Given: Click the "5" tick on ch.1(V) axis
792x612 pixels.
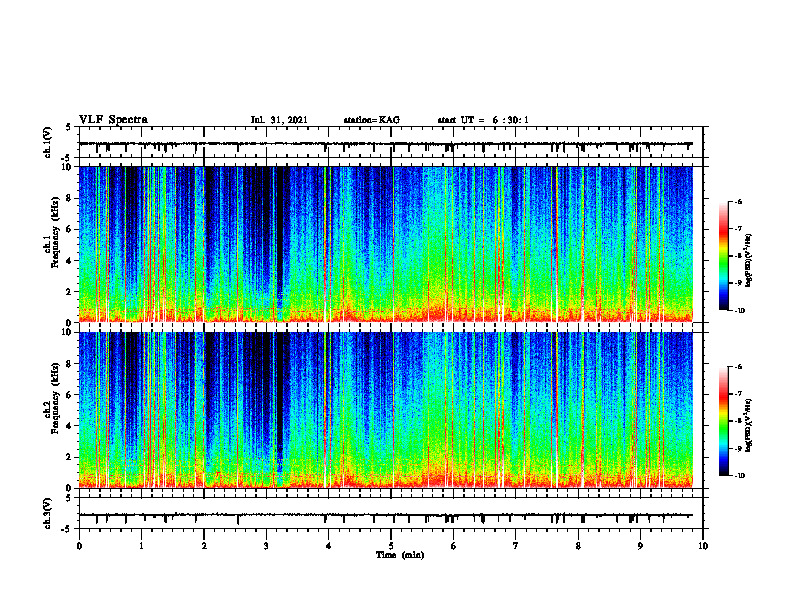Looking at the screenshot, I should (x=69, y=127).
